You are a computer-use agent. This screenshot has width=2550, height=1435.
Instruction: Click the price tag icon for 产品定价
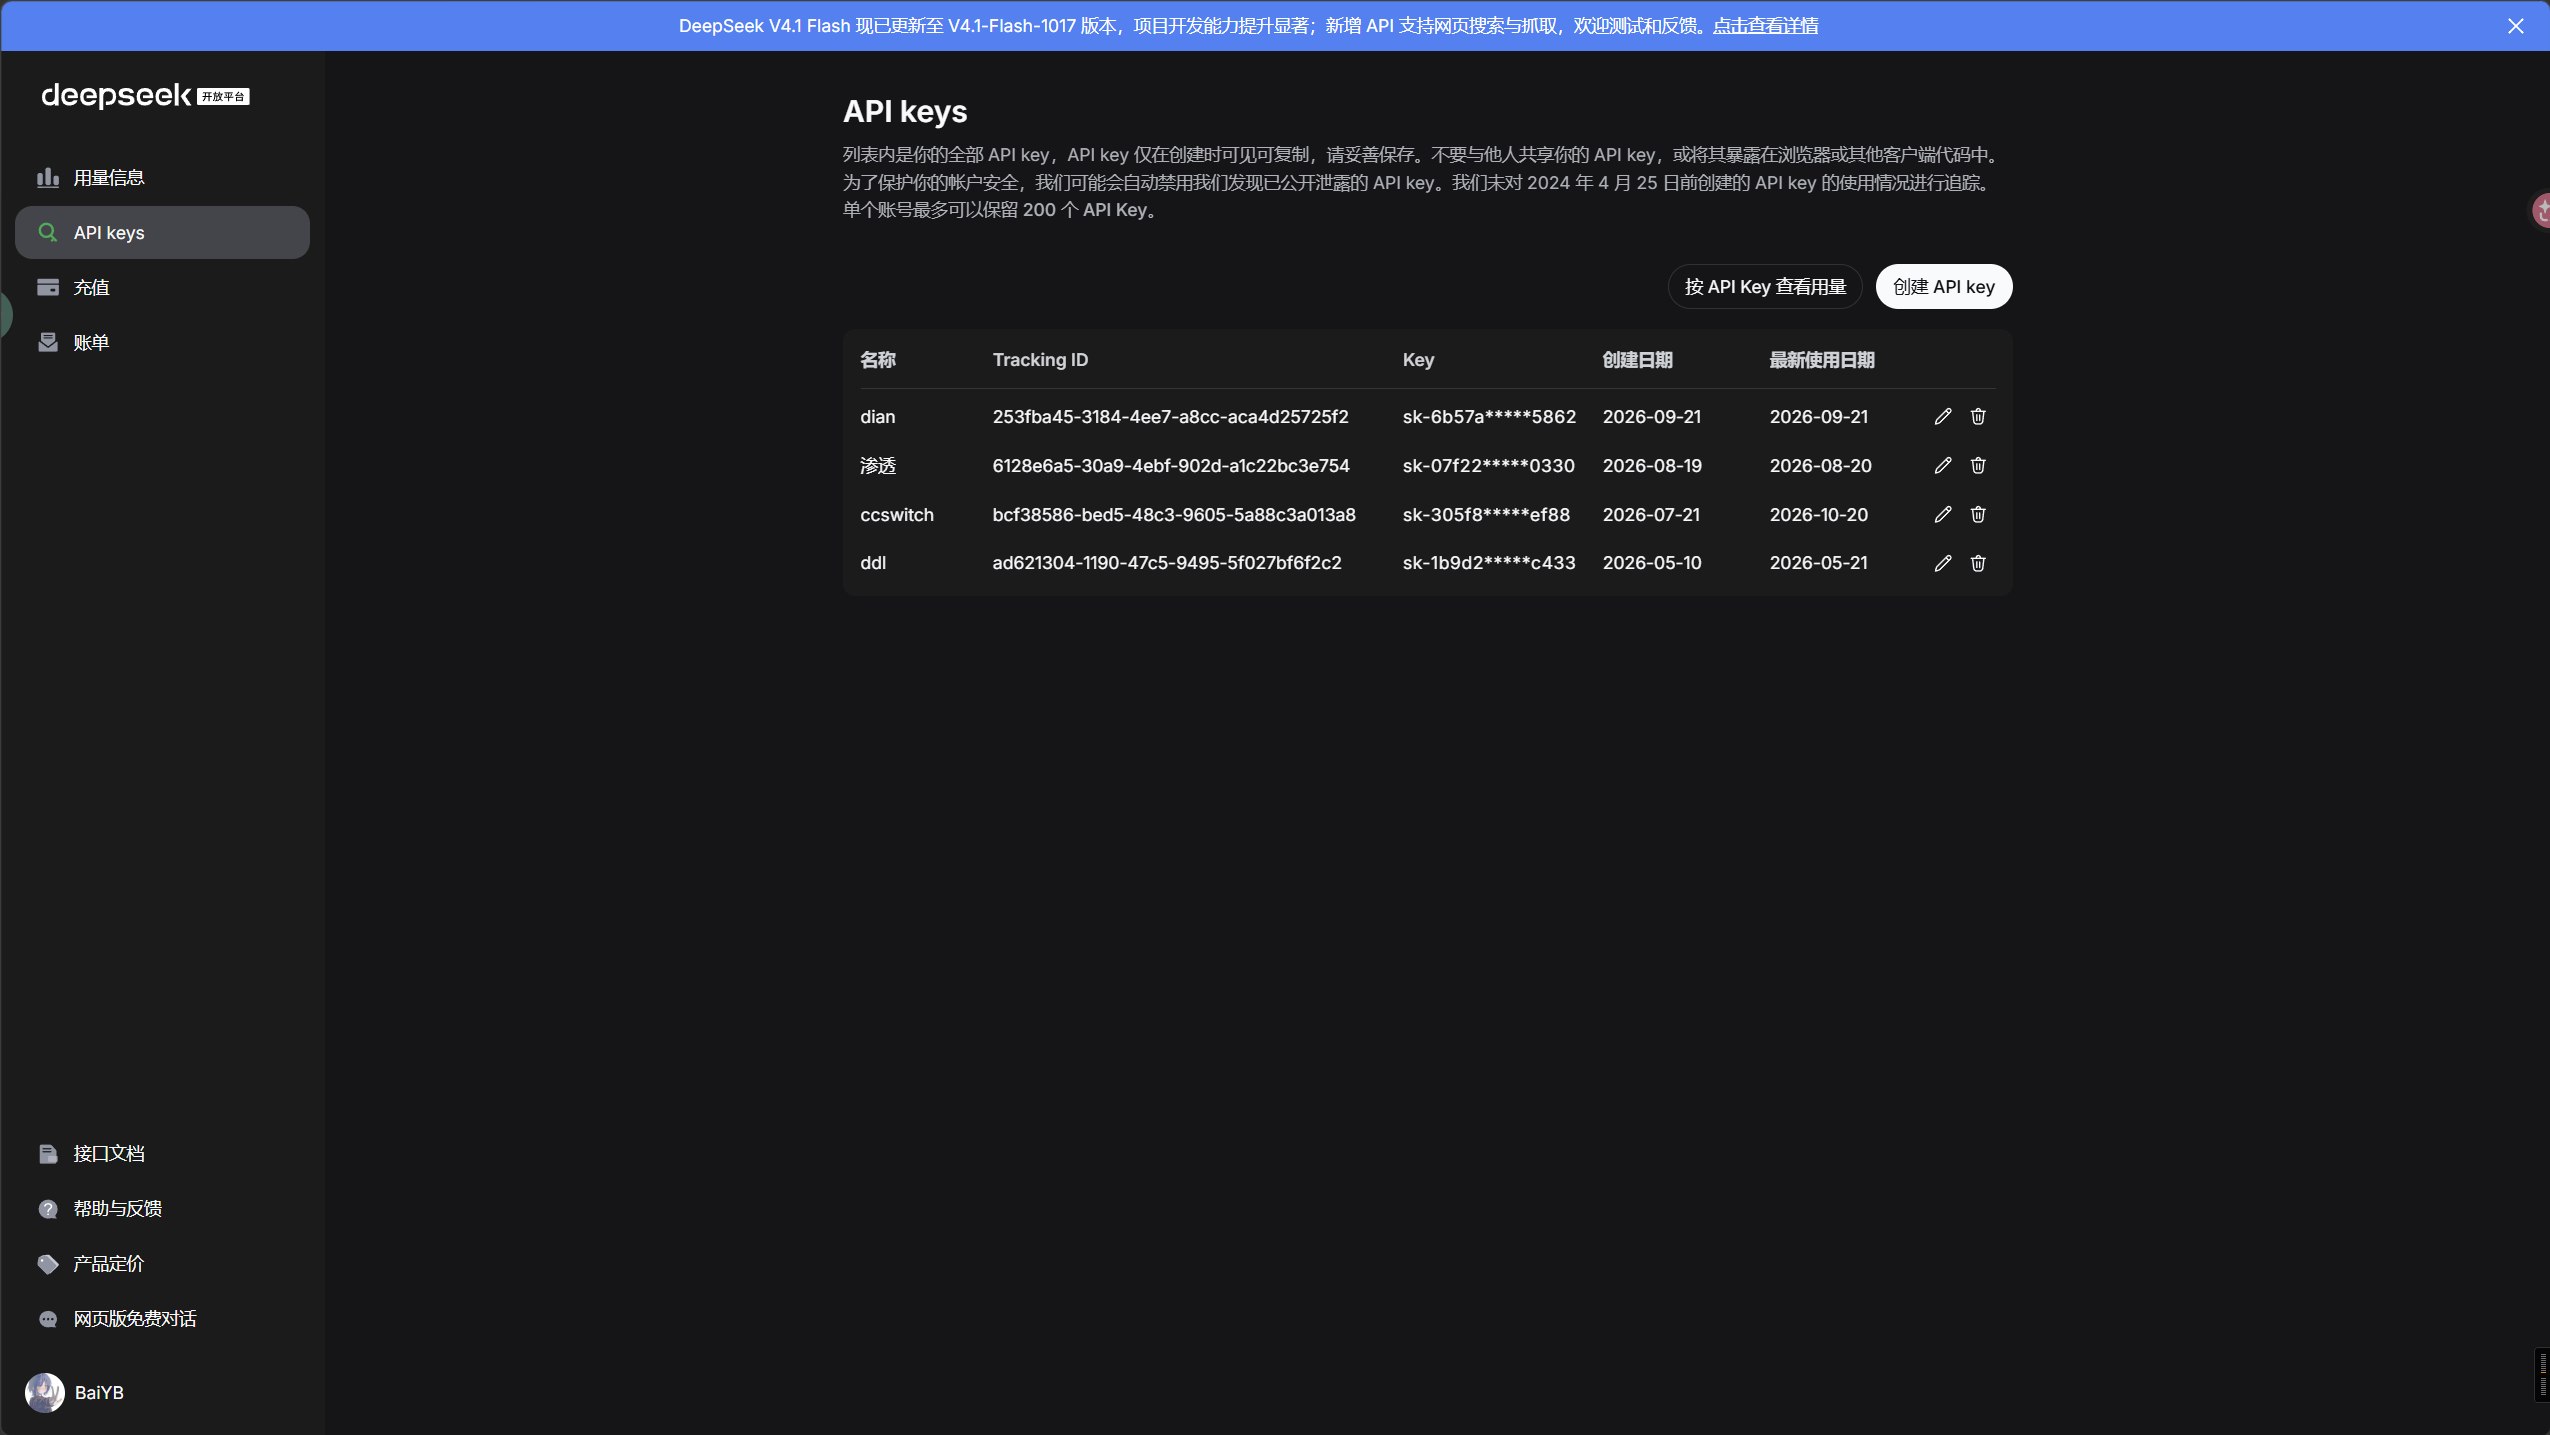[x=47, y=1264]
